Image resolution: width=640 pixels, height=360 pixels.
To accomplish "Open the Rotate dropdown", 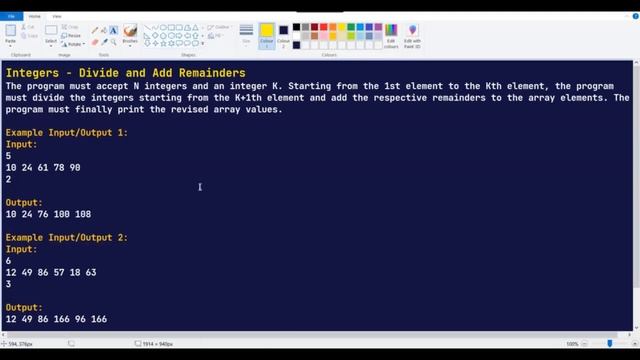I will (x=73, y=44).
